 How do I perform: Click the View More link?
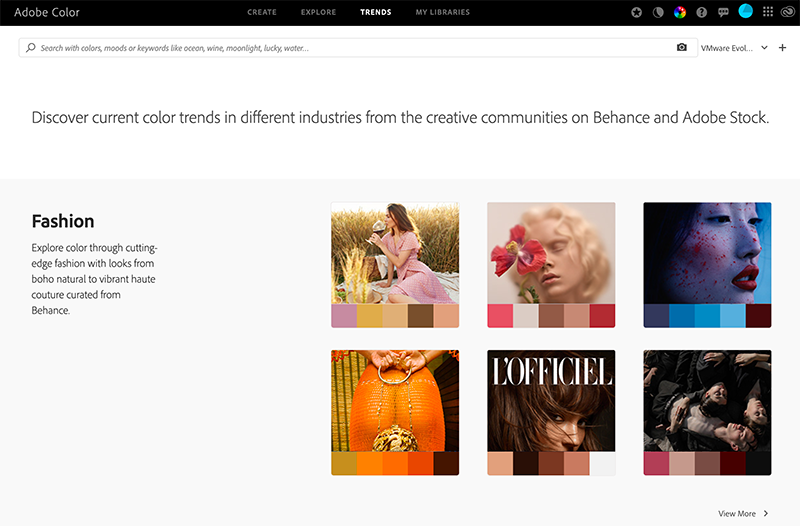click(x=737, y=513)
